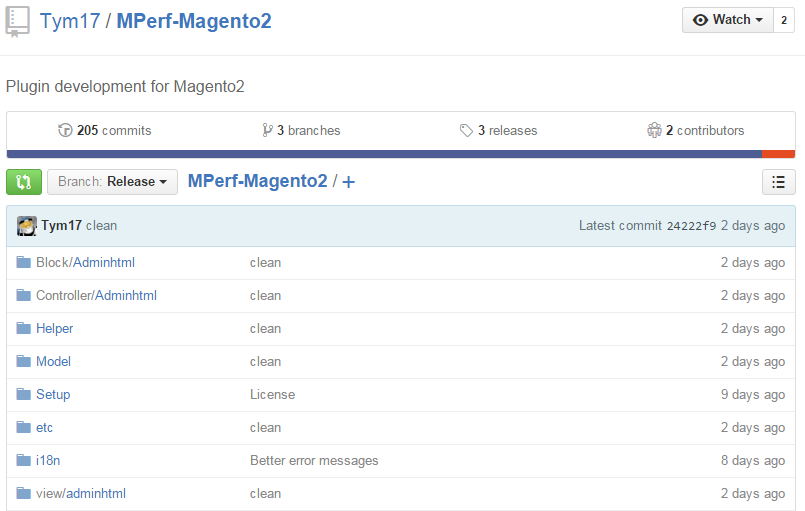Open the Tym17 owner link
Image resolution: width=805 pixels, height=511 pixels.
tap(70, 21)
